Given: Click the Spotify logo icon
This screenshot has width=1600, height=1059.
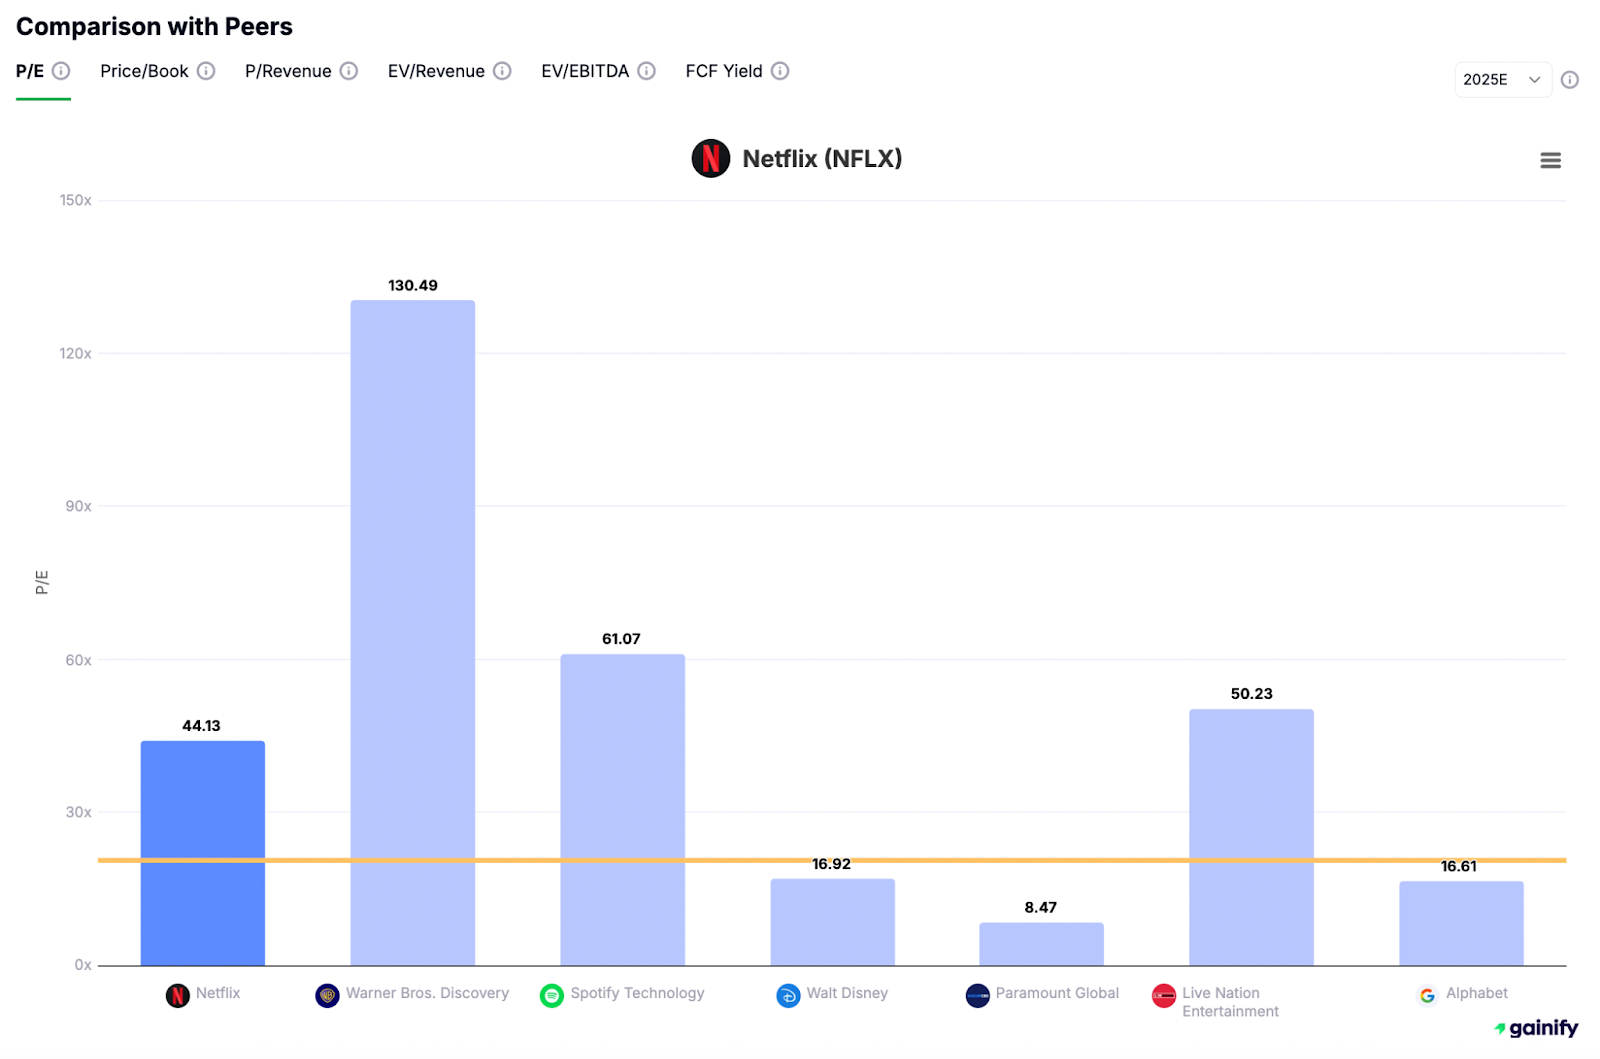Looking at the screenshot, I should pyautogui.click(x=552, y=995).
